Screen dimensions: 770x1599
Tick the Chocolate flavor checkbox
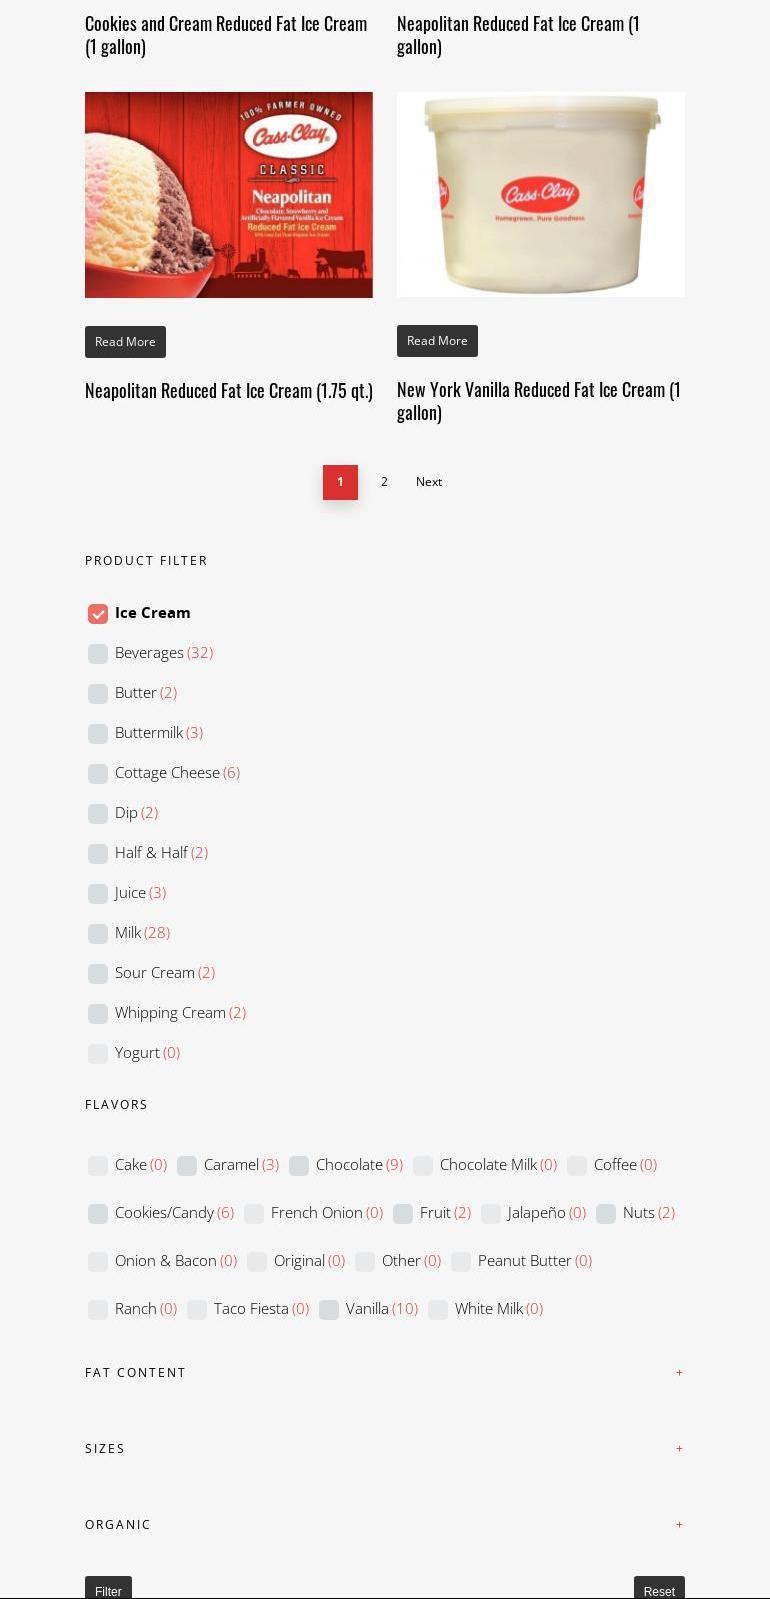(299, 1165)
